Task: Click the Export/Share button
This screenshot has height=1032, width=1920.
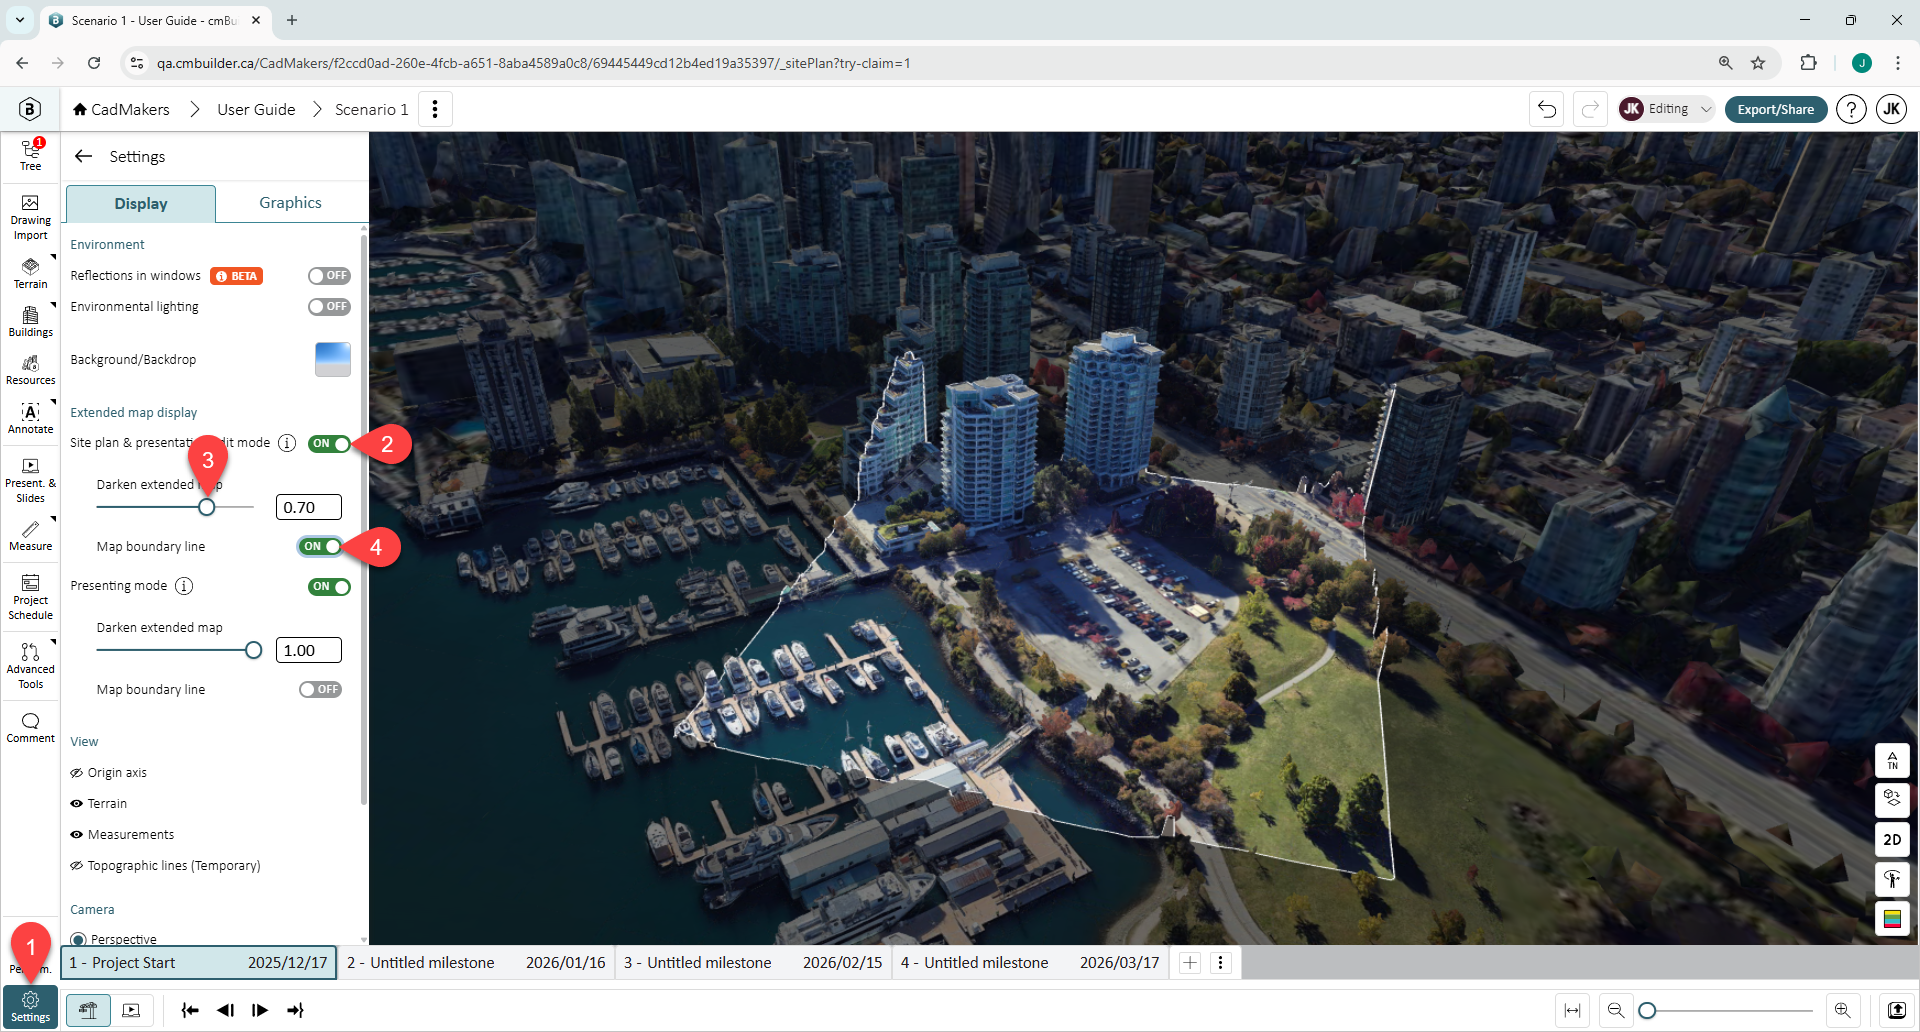Action: (1775, 109)
